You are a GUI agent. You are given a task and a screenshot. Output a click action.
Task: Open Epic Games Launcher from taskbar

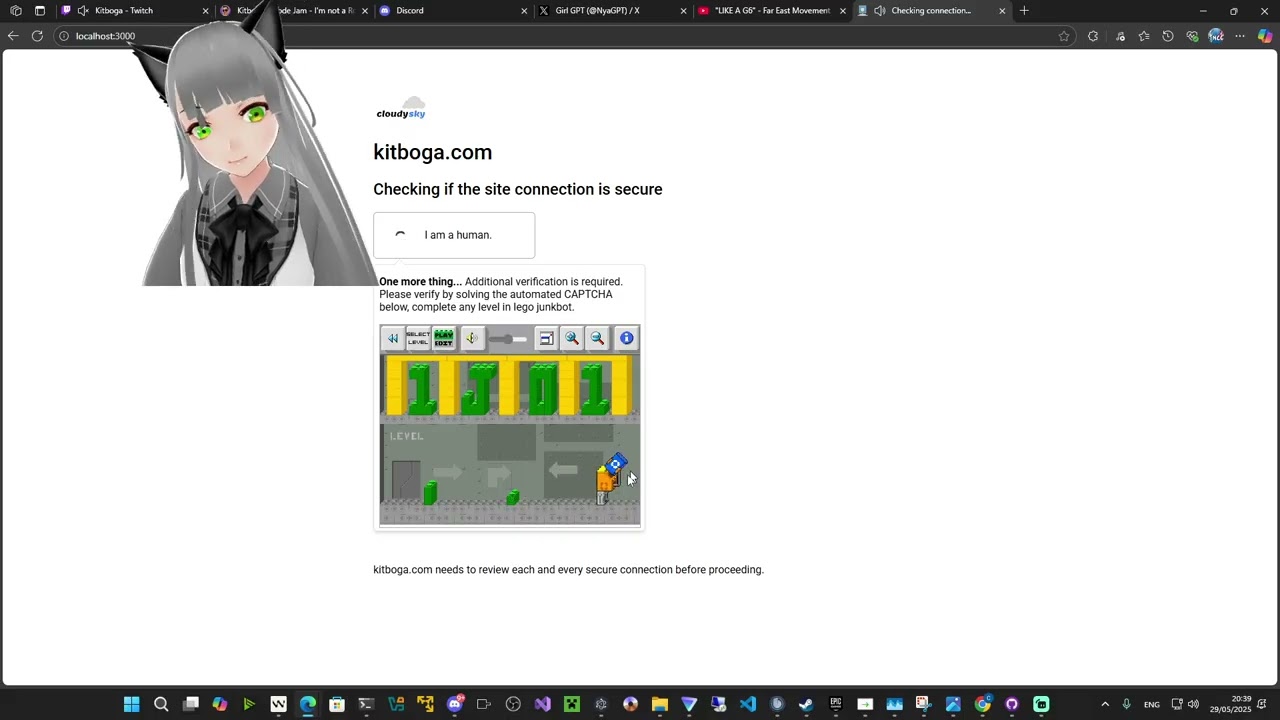pyautogui.click(x=836, y=704)
